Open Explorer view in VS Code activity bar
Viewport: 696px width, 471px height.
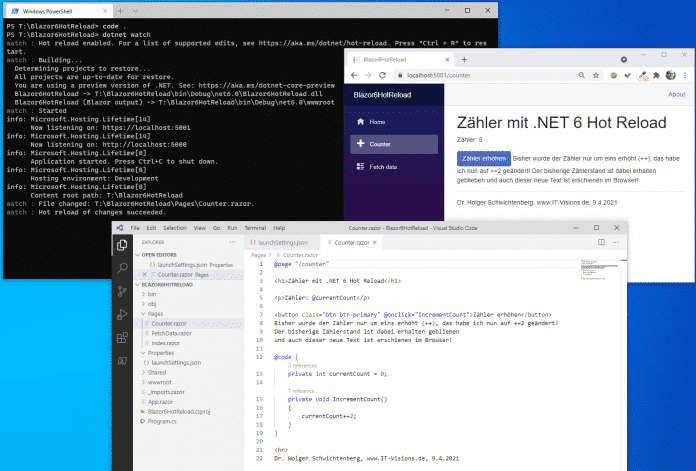pyautogui.click(x=122, y=245)
